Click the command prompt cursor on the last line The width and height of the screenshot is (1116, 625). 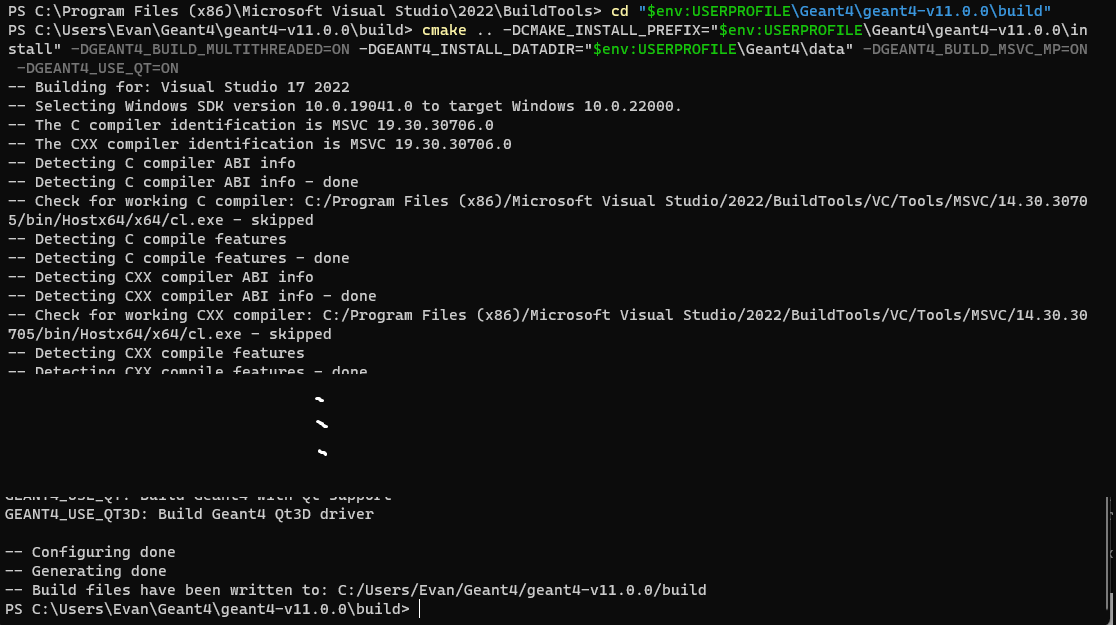[419, 609]
